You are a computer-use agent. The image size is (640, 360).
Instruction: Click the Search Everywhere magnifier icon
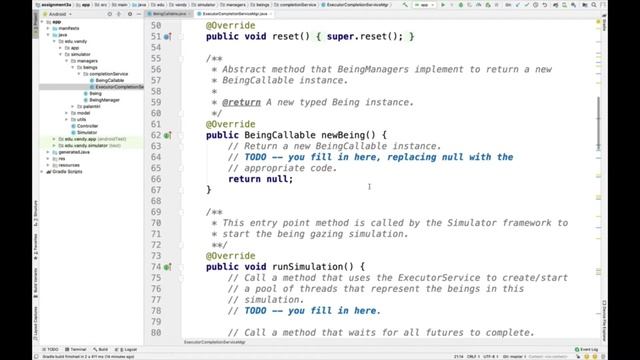594,5
